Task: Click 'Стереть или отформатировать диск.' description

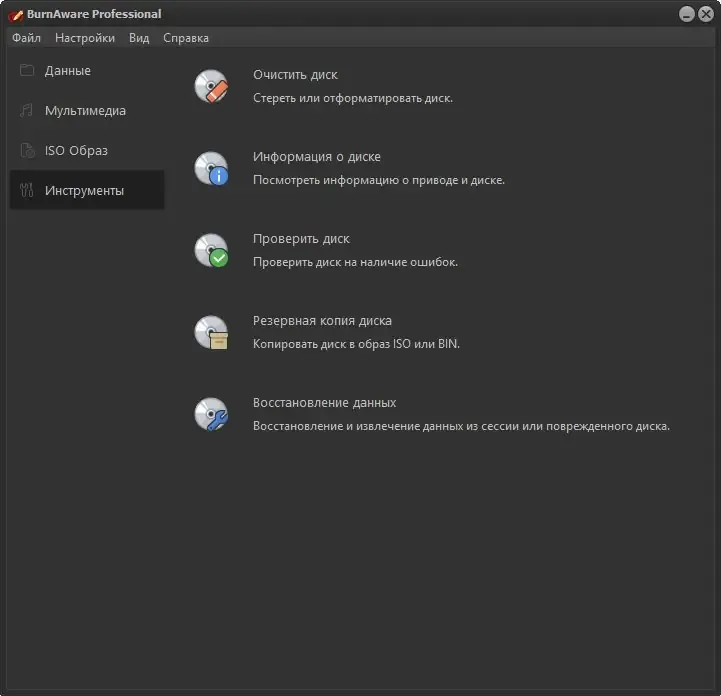Action: (x=353, y=98)
